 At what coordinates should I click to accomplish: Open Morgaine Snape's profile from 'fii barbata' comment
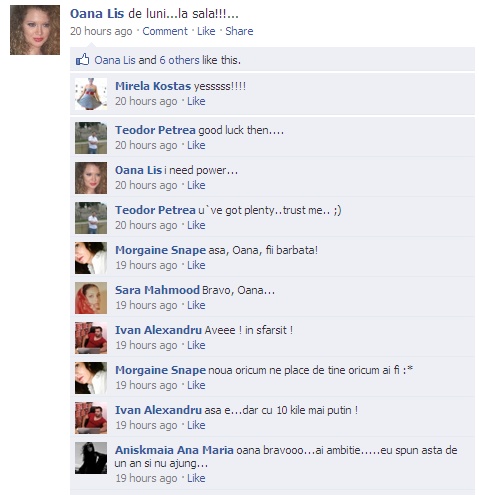pos(160,250)
